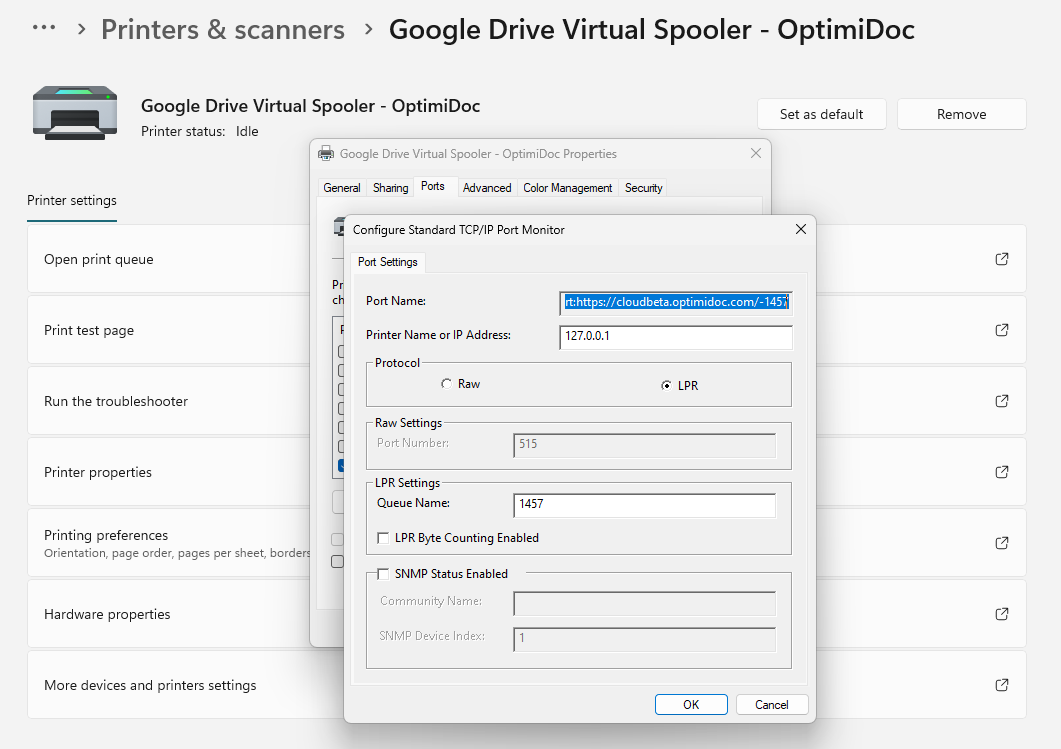The height and width of the screenshot is (749, 1061).
Task: Switch to Color Management tab
Action: pos(568,188)
